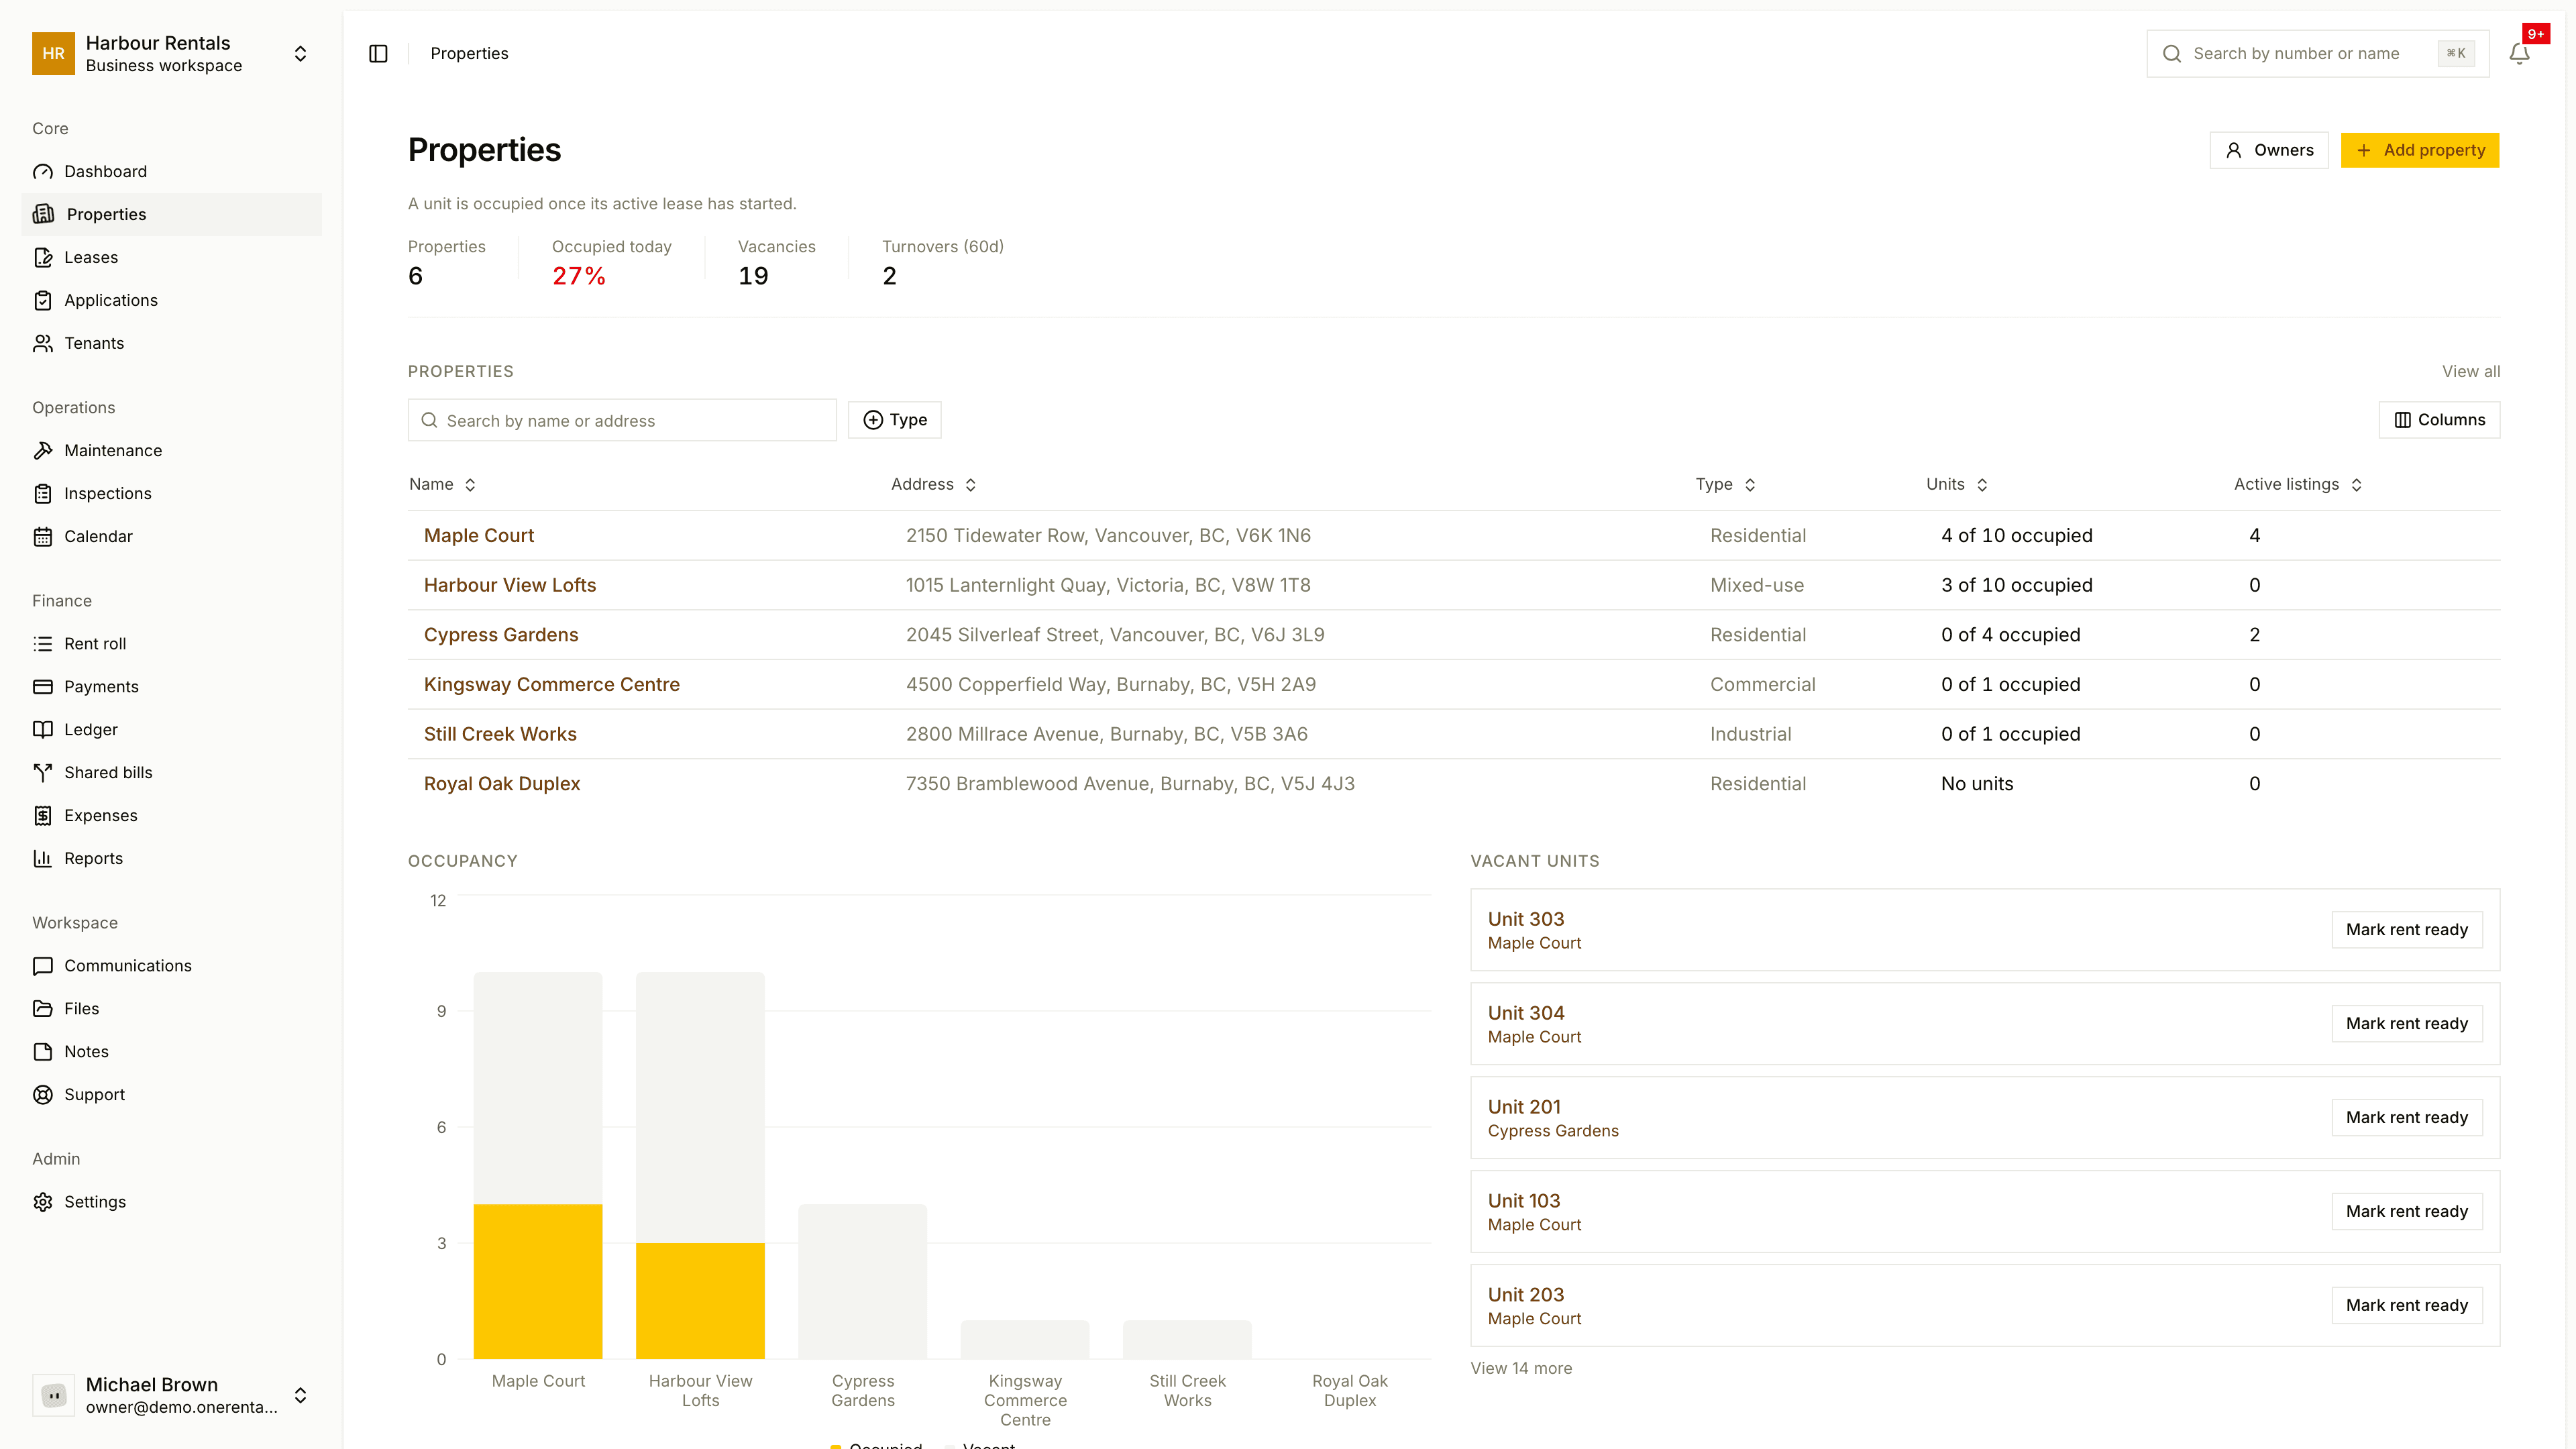Toggle the sidebar panel icon
The height and width of the screenshot is (1449, 2576).
coord(378,53)
